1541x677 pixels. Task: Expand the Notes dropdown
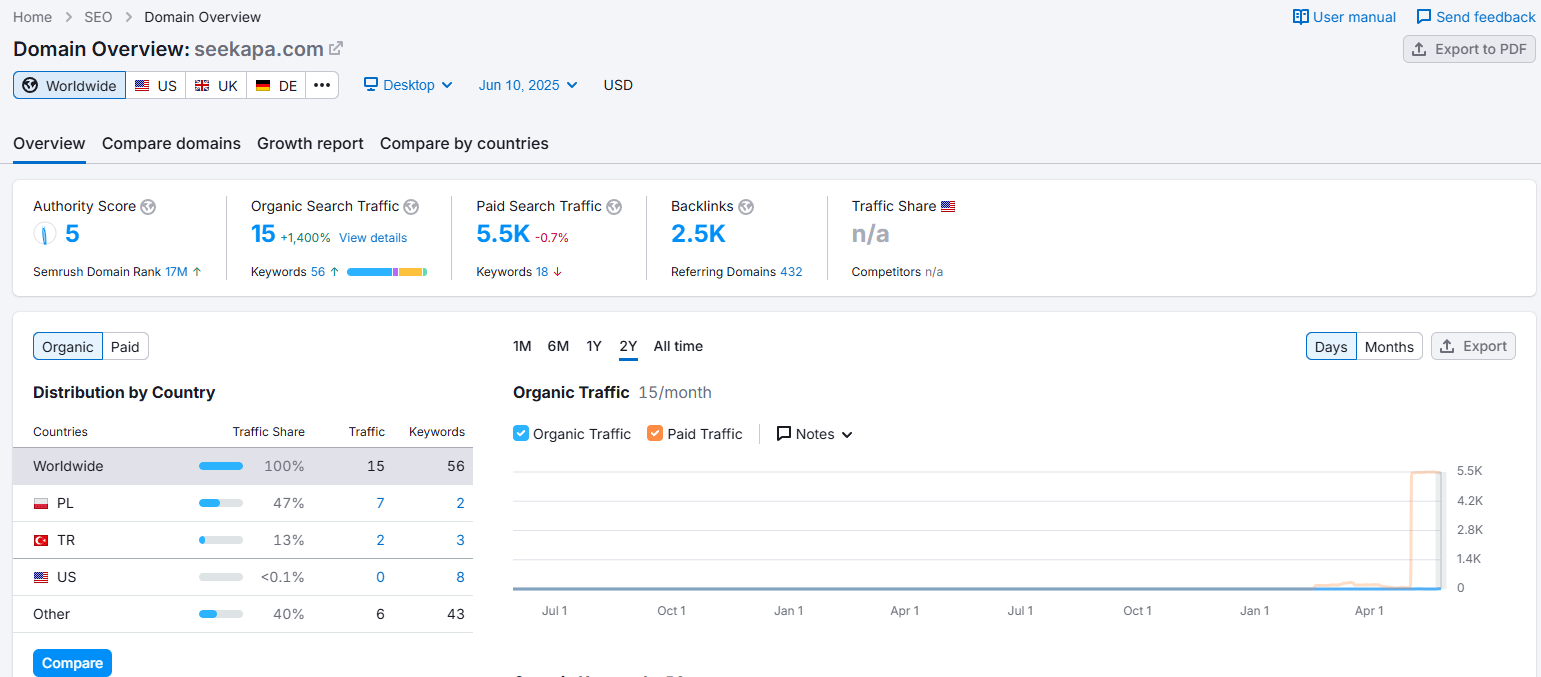coord(815,434)
